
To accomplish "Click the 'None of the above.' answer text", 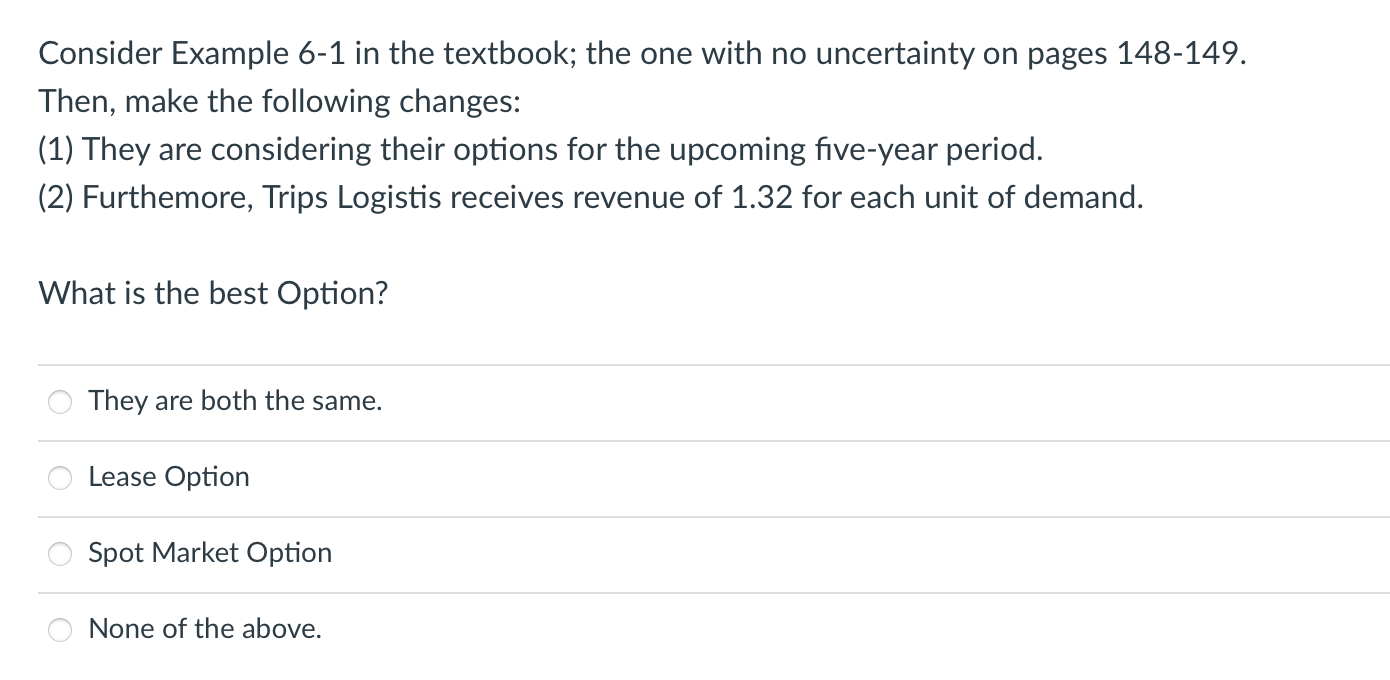I will [204, 629].
